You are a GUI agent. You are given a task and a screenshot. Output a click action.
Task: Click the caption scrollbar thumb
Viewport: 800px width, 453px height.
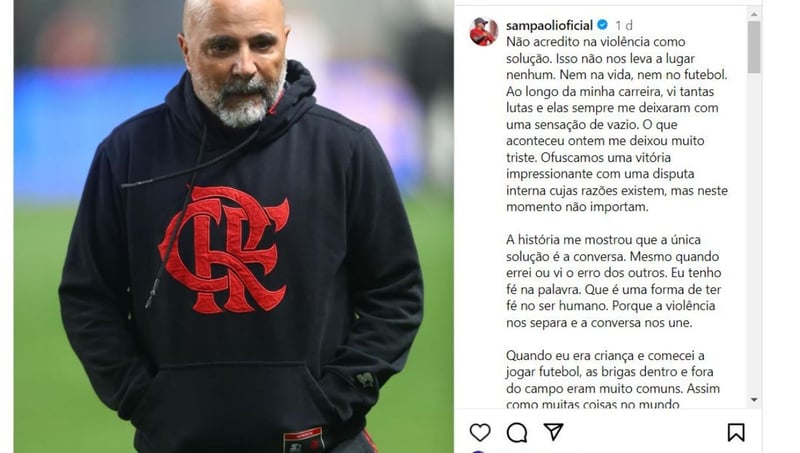(754, 47)
